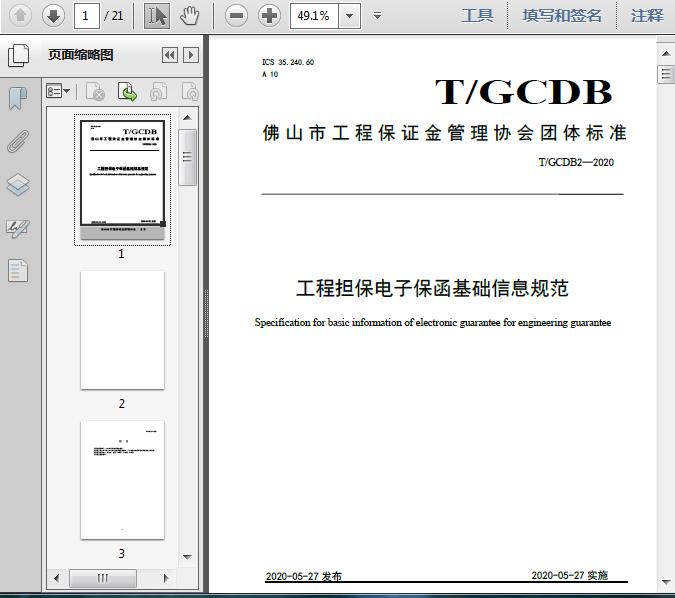Expand the toolbar overflow options arrow
Viewport: 675px width, 598px height.
(x=377, y=16)
